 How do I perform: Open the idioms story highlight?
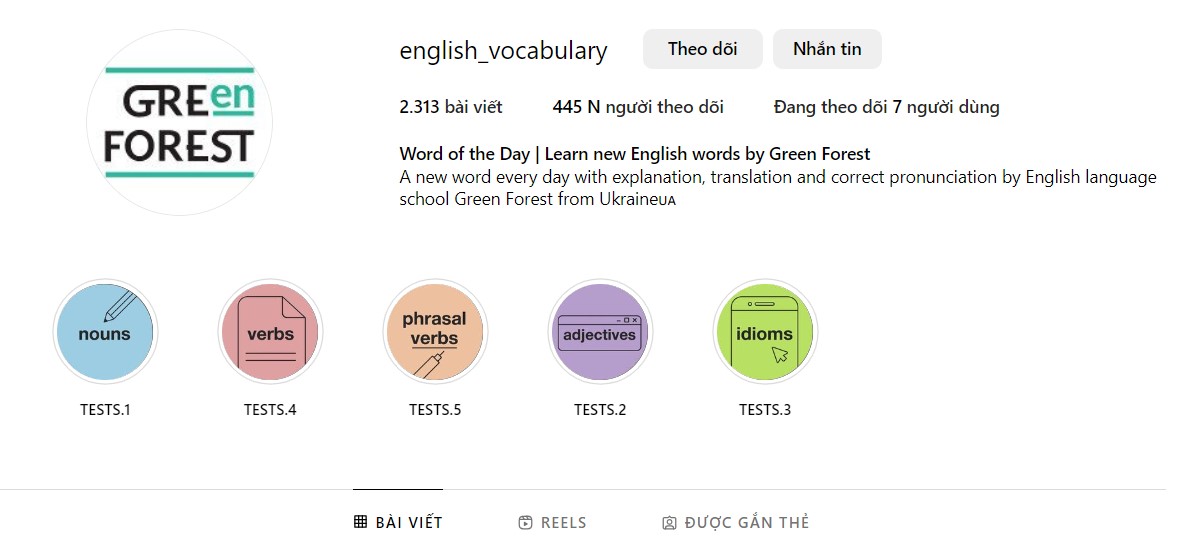point(765,332)
